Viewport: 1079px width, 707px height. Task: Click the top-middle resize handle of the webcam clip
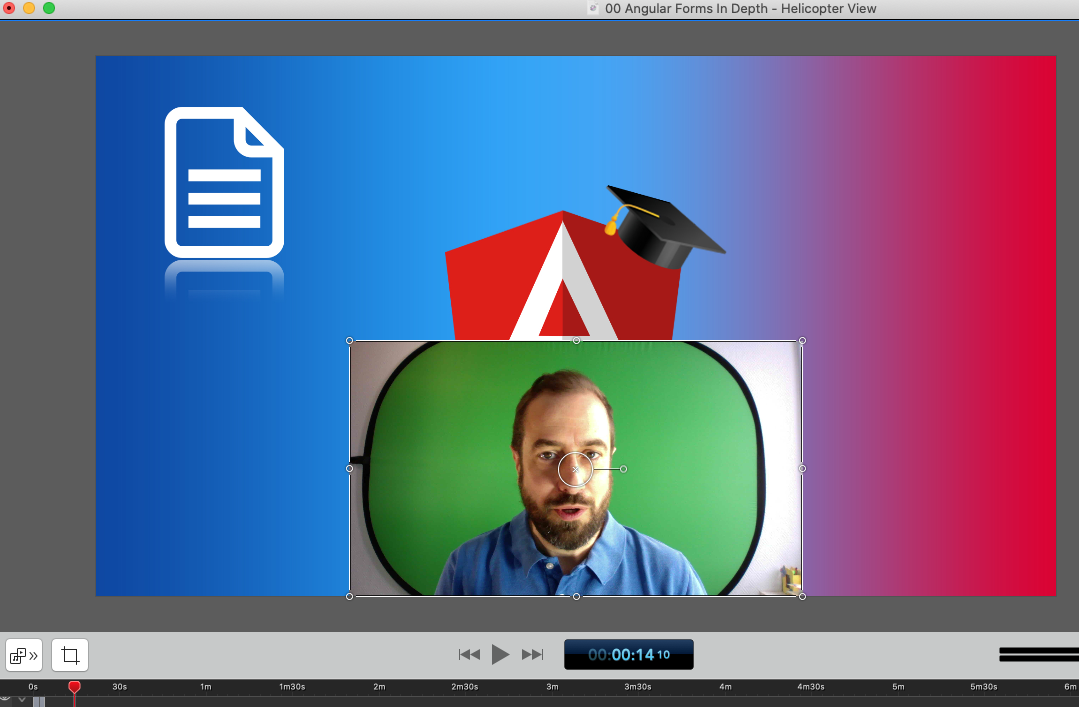[577, 341]
